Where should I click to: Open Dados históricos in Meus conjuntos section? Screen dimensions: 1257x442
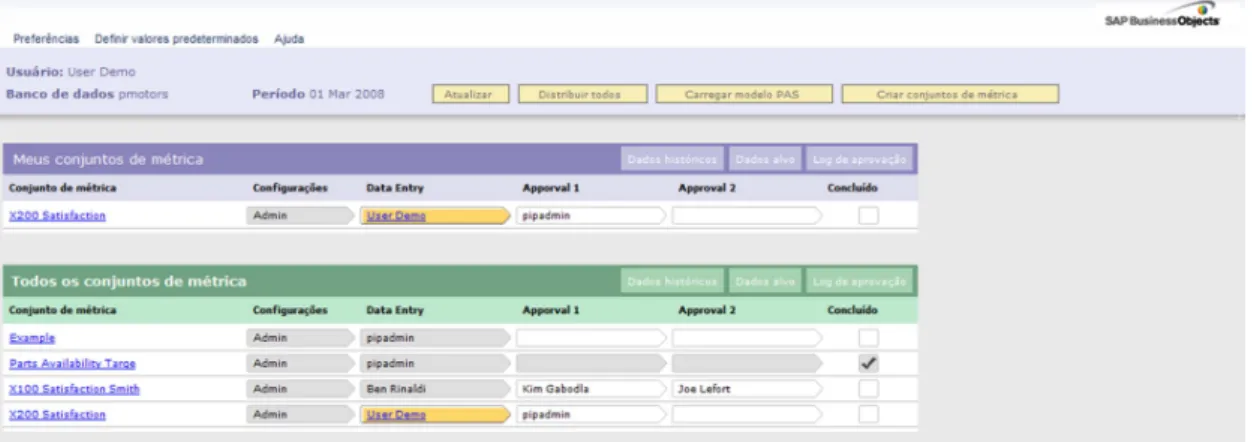click(672, 159)
